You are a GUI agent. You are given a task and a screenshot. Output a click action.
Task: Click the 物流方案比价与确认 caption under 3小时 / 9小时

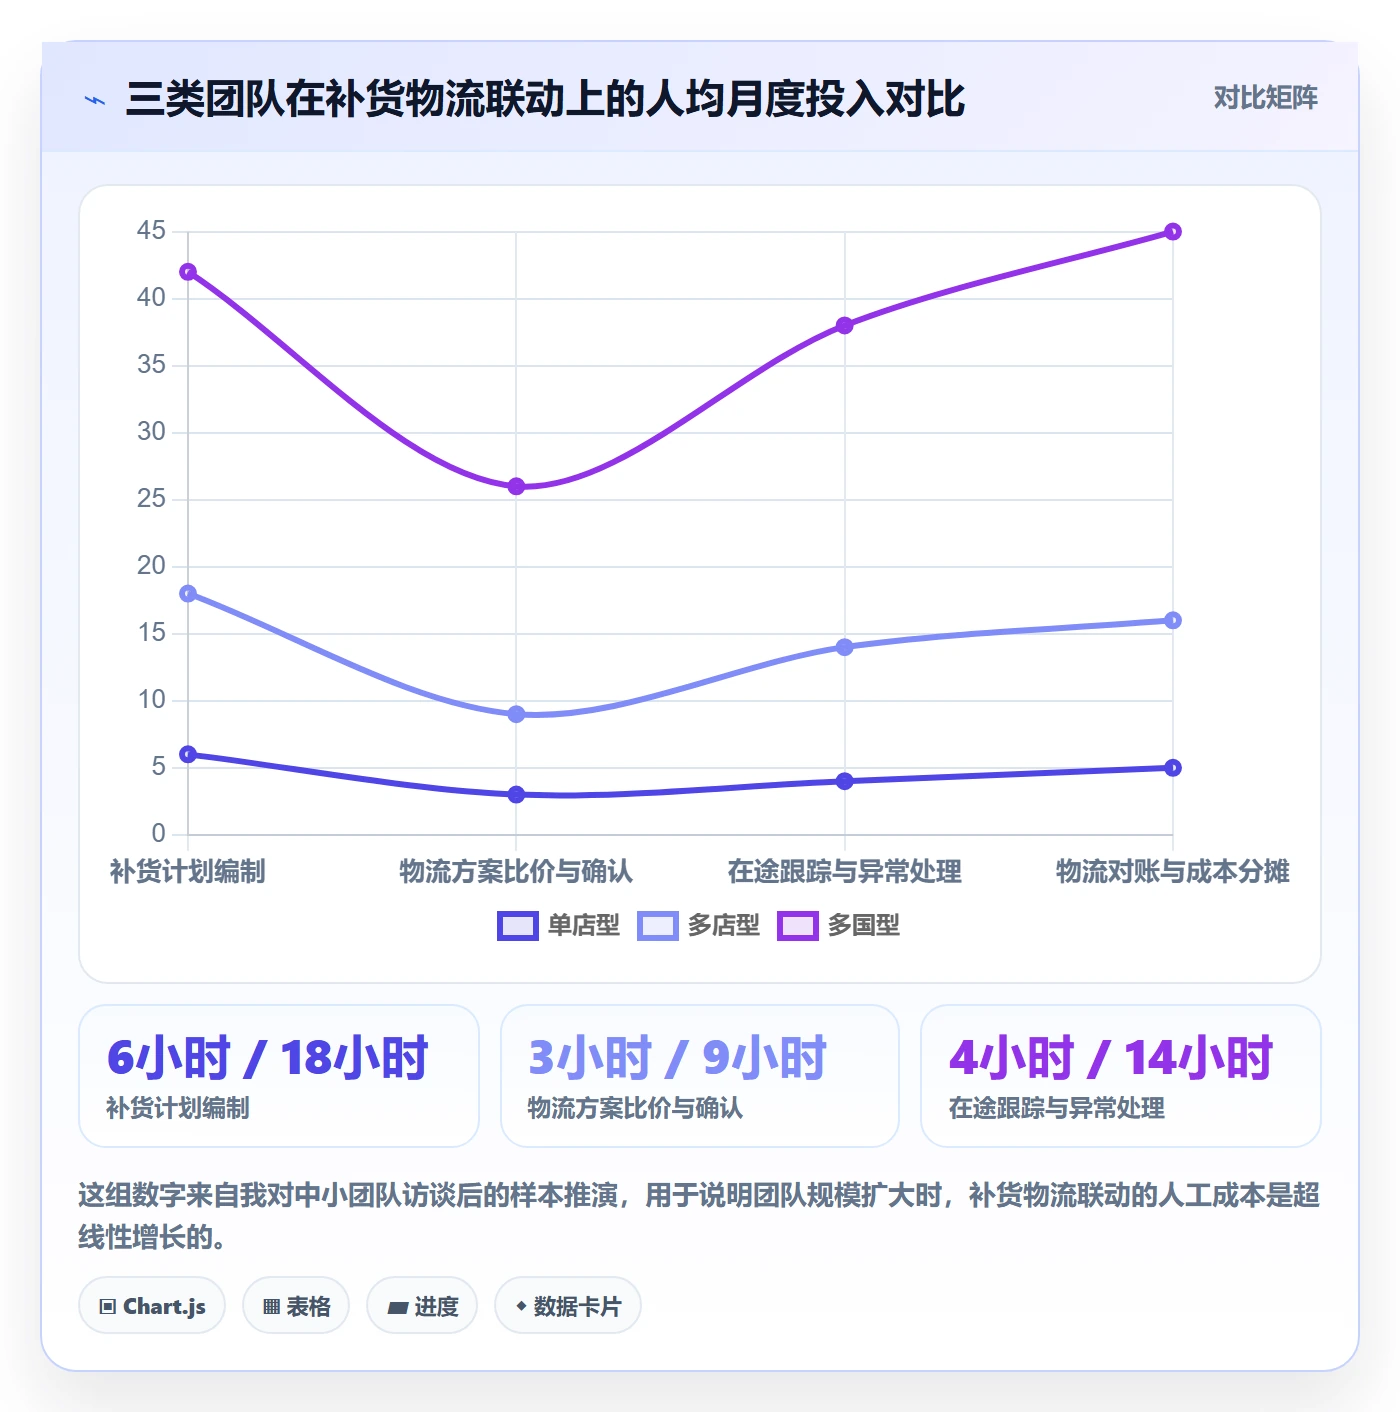tap(635, 1108)
